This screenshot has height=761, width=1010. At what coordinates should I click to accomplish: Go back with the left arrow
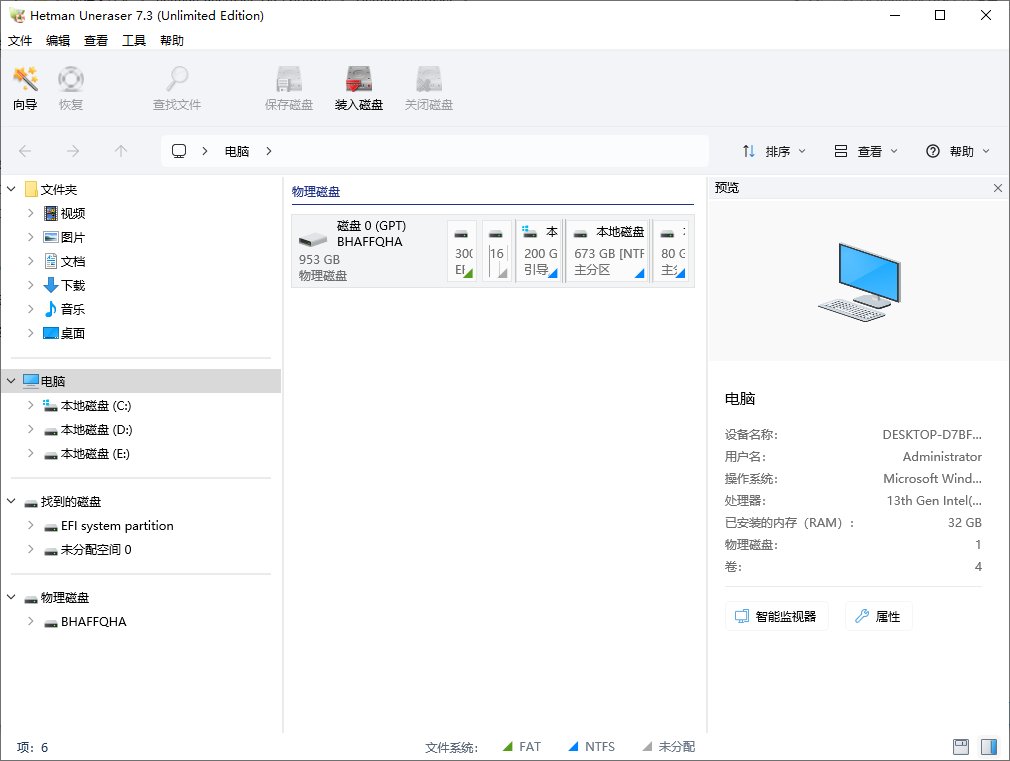click(x=25, y=151)
